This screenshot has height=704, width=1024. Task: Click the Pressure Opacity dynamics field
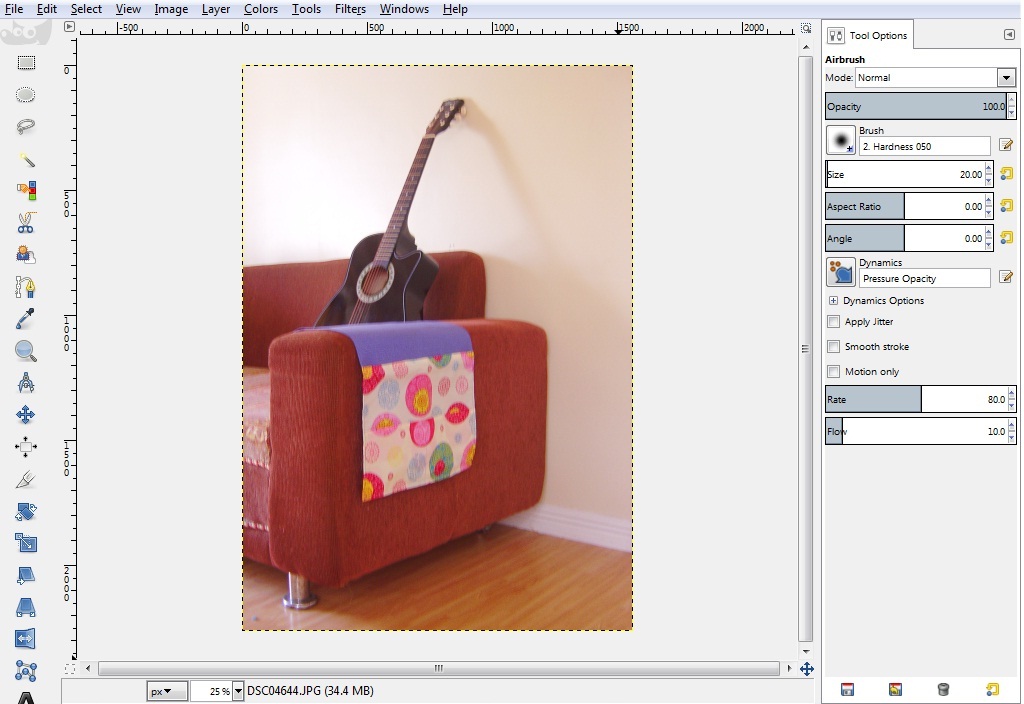point(924,278)
